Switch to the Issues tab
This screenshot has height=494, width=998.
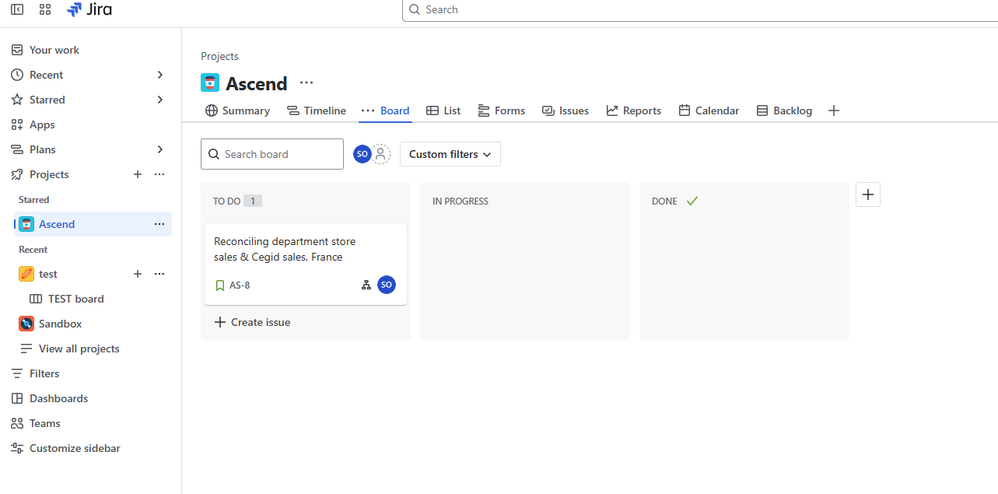point(565,111)
